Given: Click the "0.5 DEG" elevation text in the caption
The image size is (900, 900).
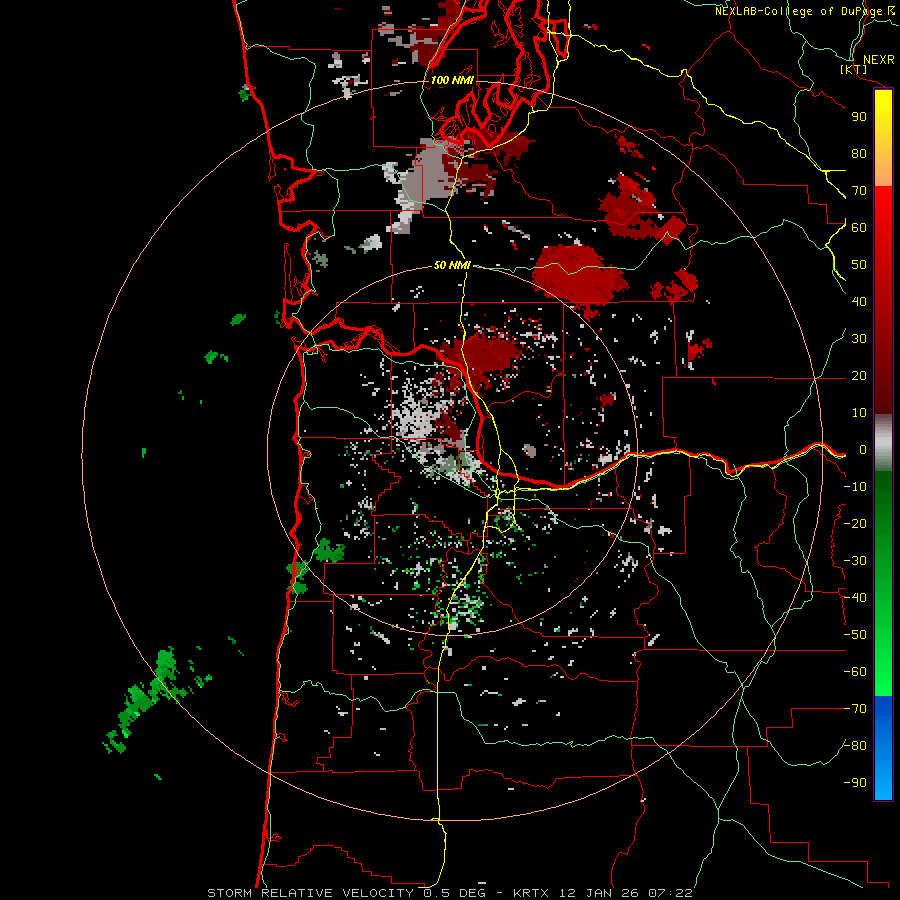Looking at the screenshot, I should coord(455,893).
